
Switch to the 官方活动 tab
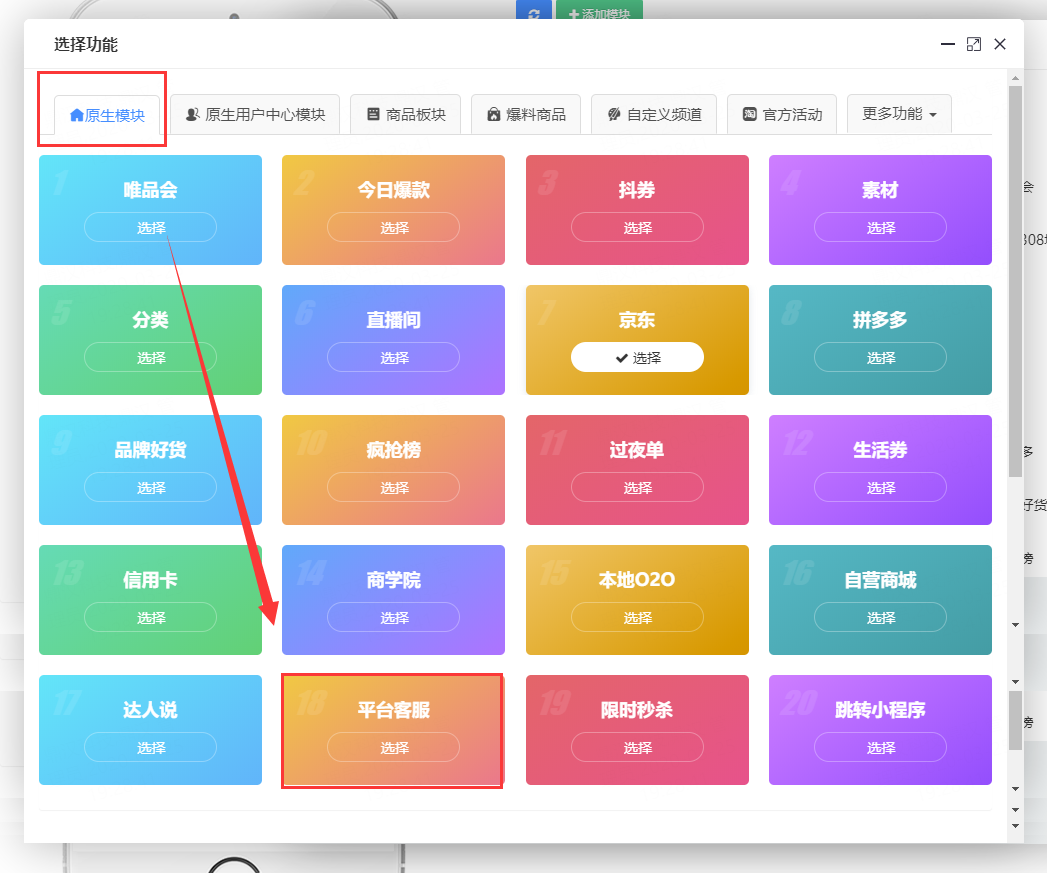coord(782,114)
